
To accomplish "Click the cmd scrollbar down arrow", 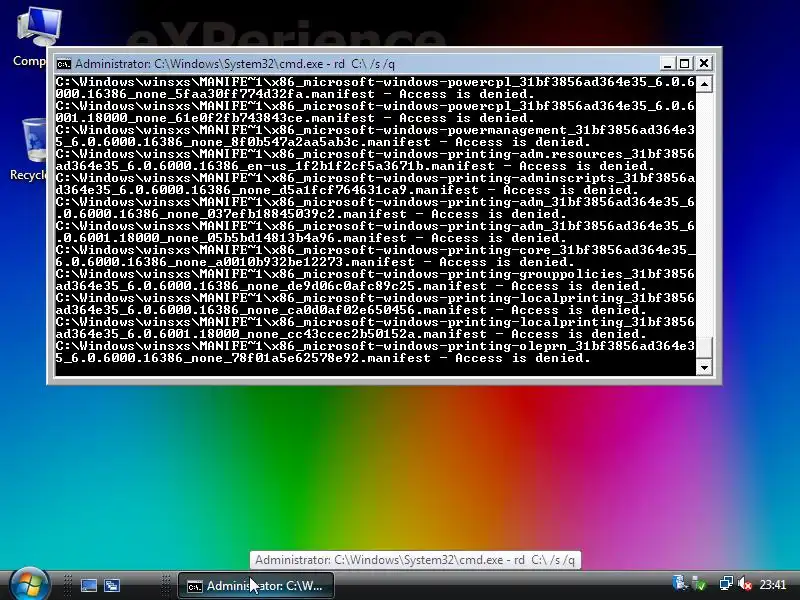I will coord(704,367).
